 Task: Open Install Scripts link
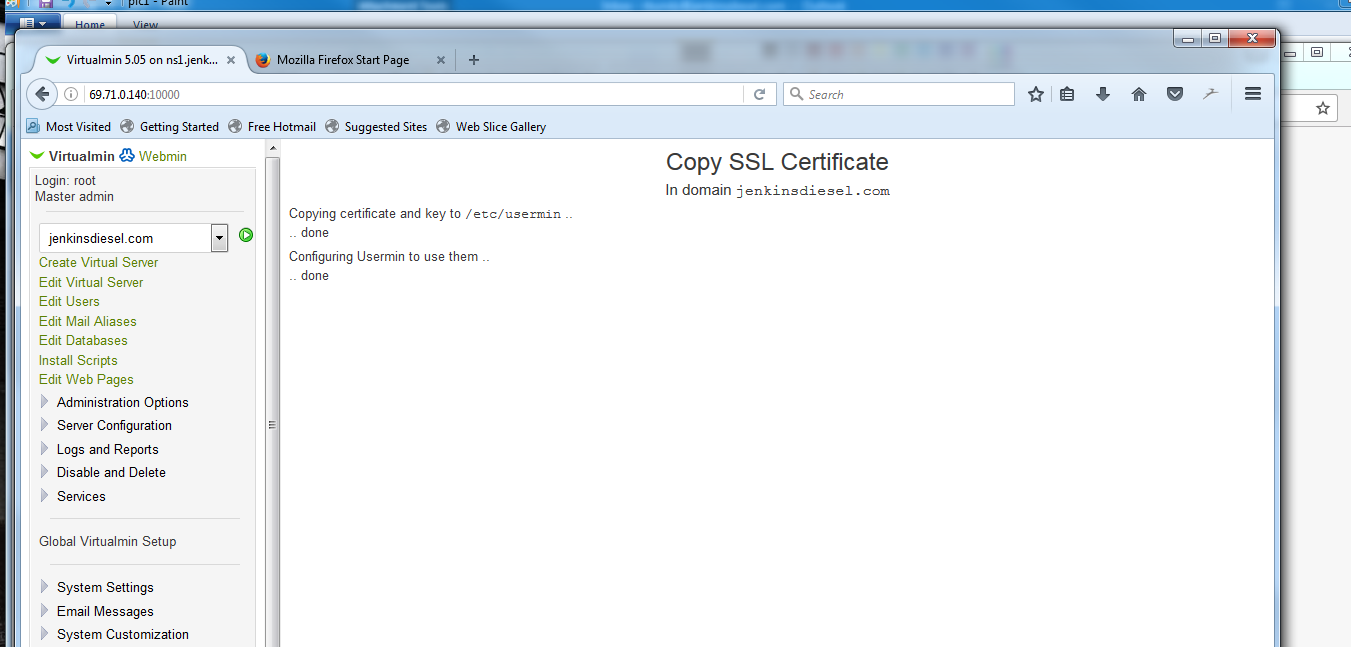[78, 360]
